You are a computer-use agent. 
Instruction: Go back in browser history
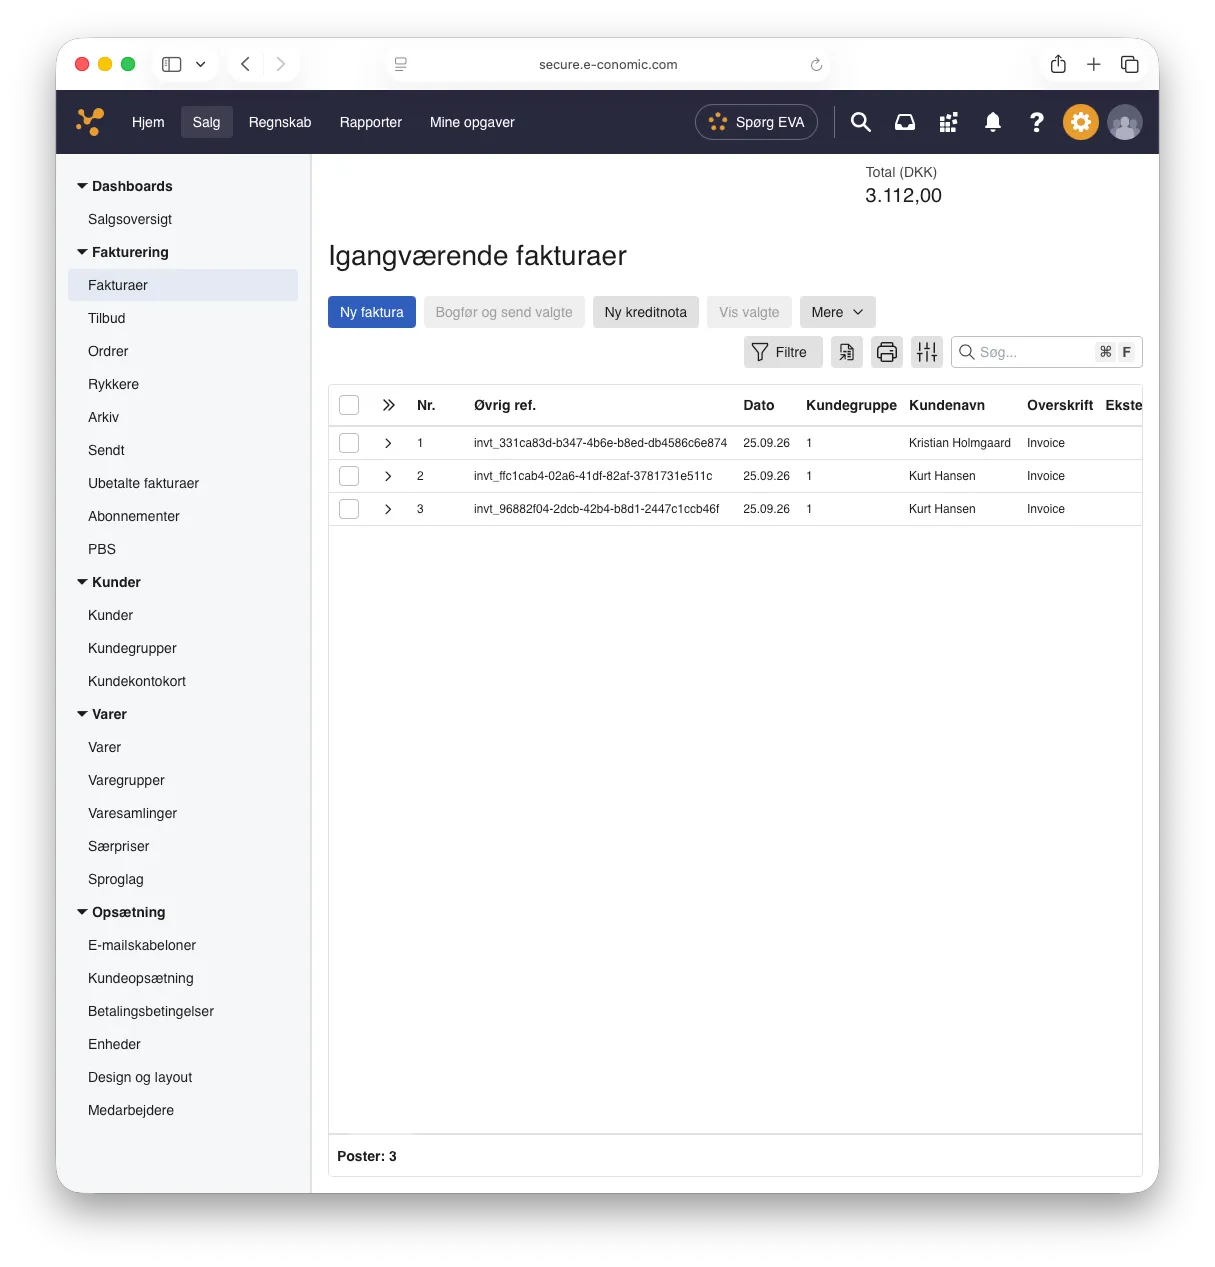(245, 64)
